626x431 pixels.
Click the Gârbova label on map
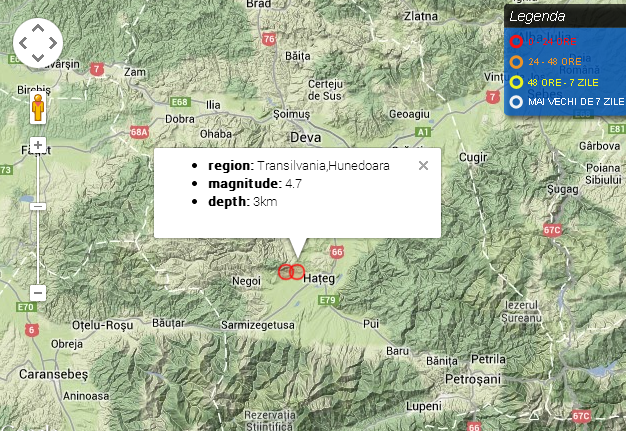pos(600,146)
